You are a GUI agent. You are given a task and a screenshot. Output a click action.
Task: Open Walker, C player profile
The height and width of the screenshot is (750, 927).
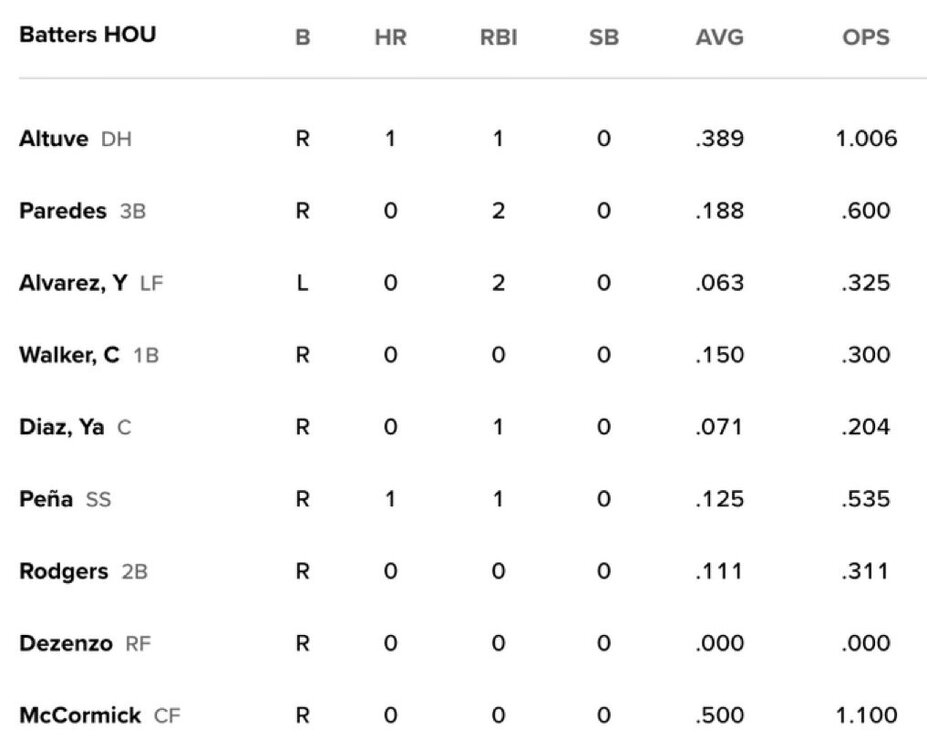(x=70, y=355)
